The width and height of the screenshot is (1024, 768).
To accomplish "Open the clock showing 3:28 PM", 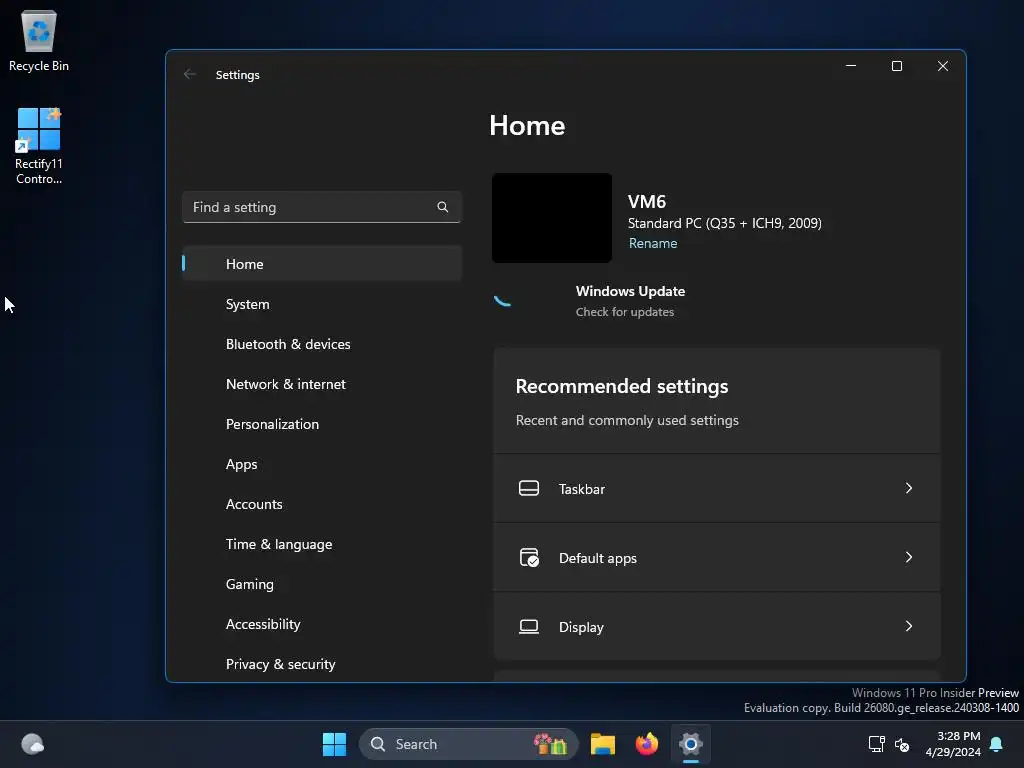I will point(953,744).
